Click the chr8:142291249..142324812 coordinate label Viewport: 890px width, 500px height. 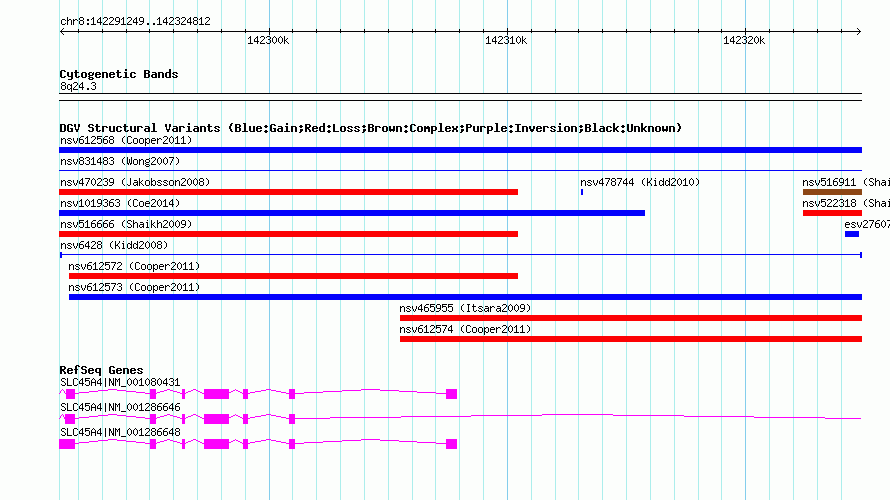tap(135, 22)
